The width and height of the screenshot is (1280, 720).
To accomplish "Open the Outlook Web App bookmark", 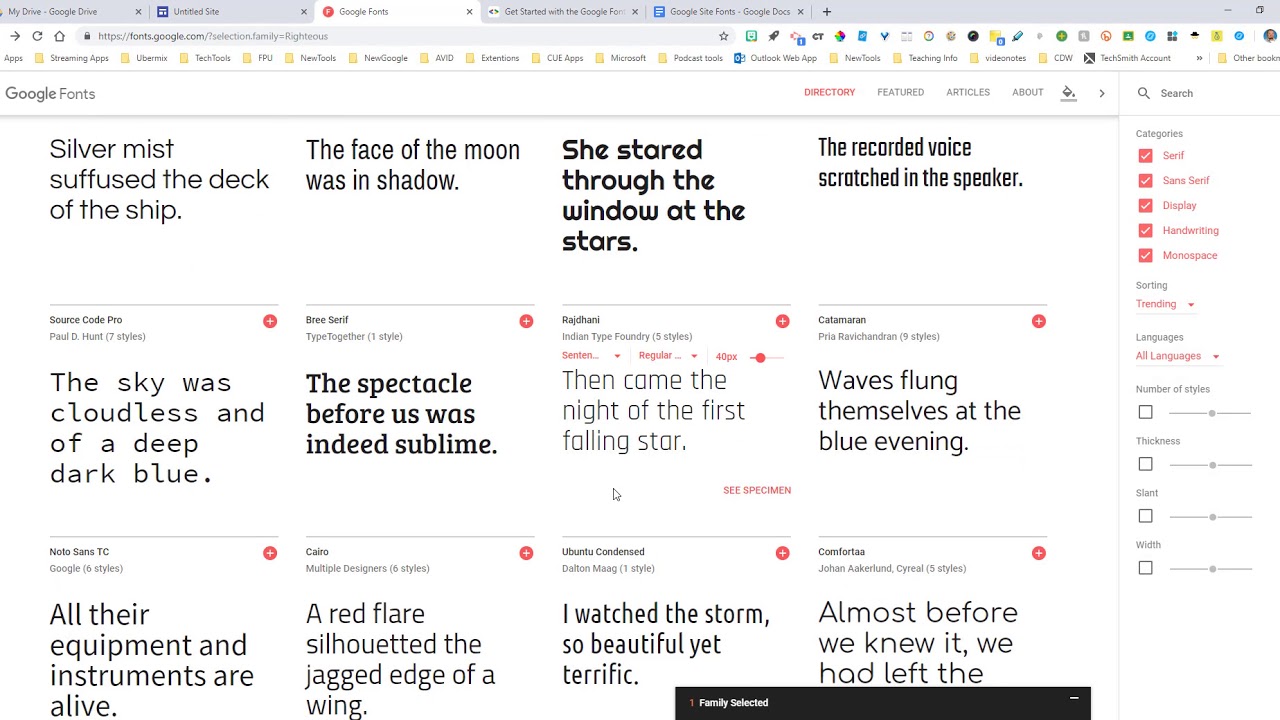I will 775,58.
